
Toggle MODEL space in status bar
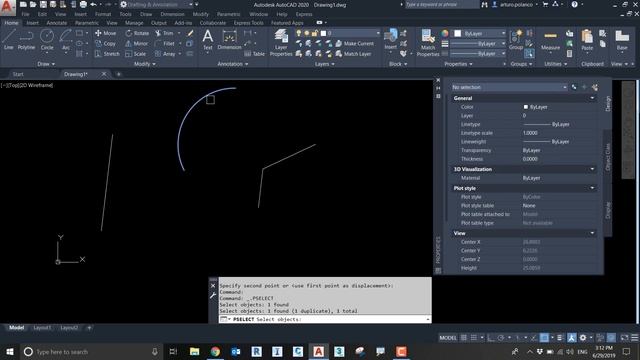coord(448,338)
